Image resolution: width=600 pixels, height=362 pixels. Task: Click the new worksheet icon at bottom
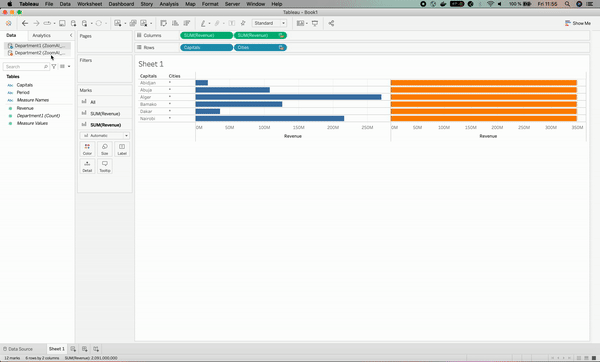tap(73, 349)
